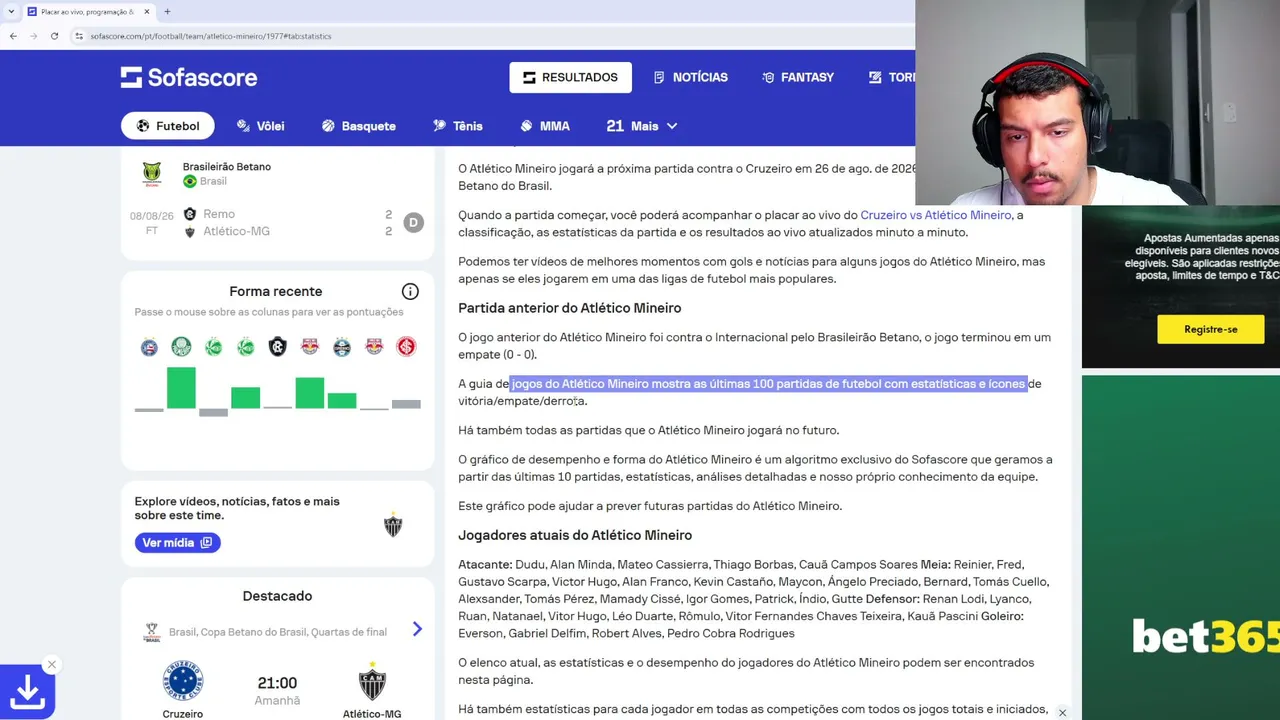Viewport: 1280px width, 720px height.
Task: Select the Internacional crest in Forma recente
Action: [406, 347]
